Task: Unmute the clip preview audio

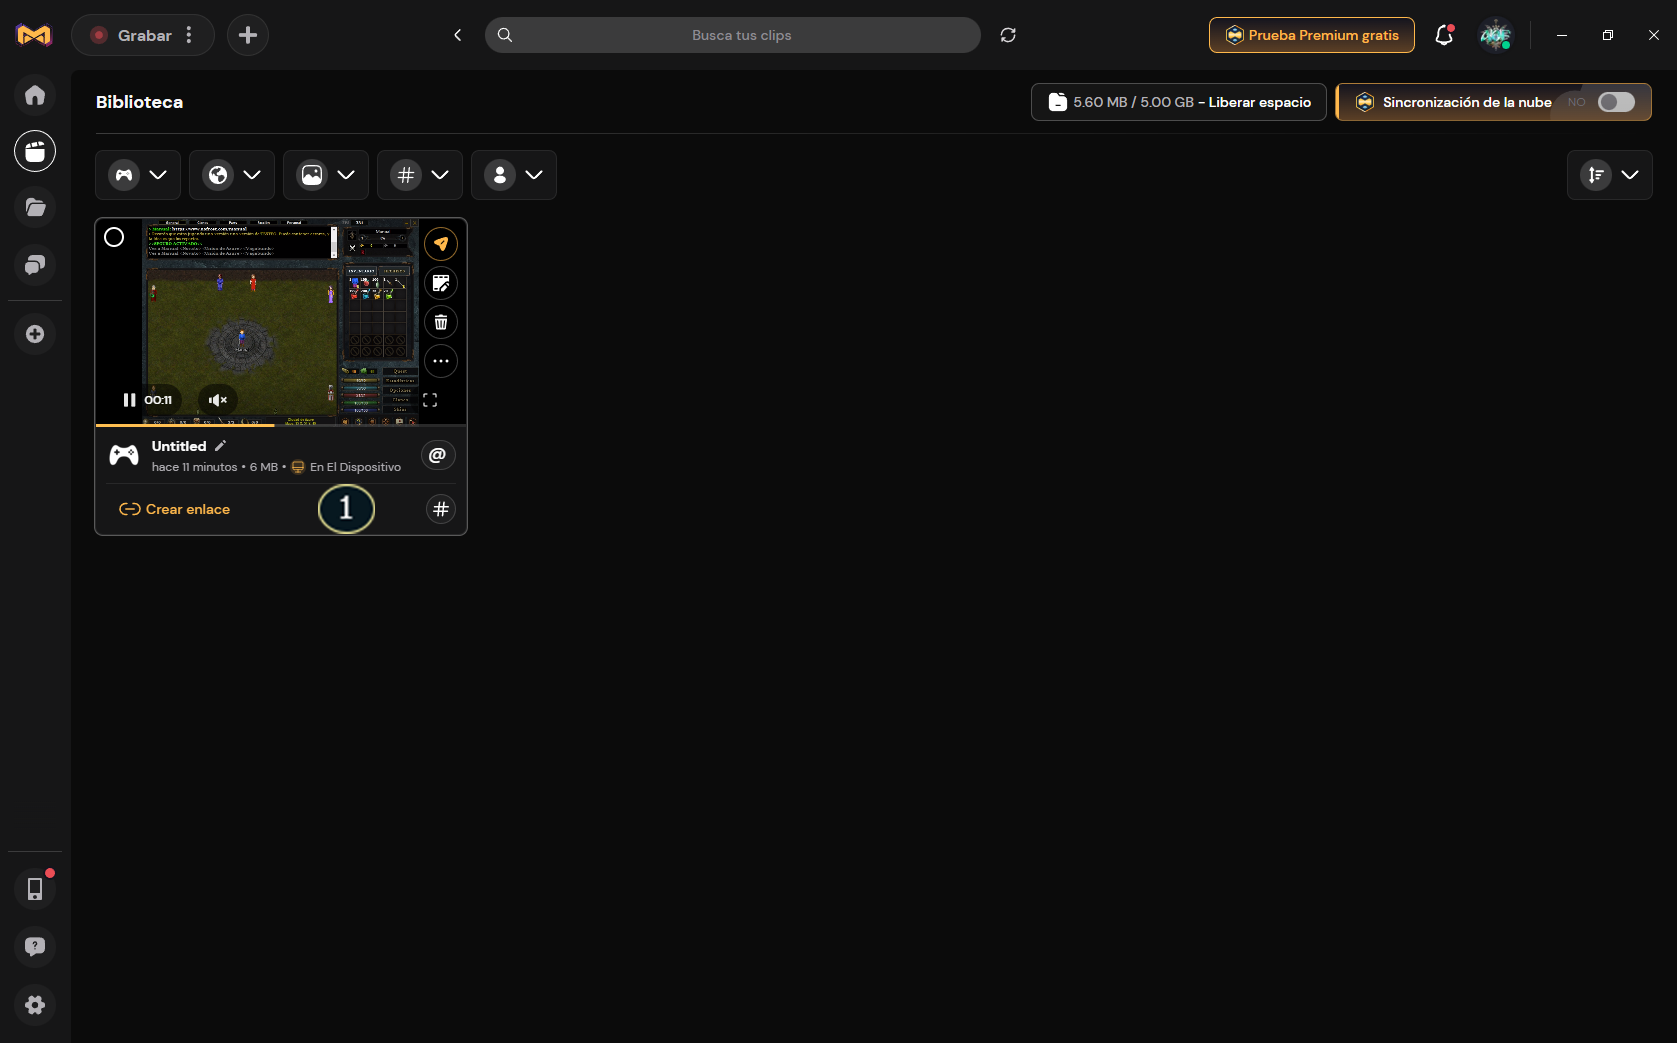Action: 218,400
